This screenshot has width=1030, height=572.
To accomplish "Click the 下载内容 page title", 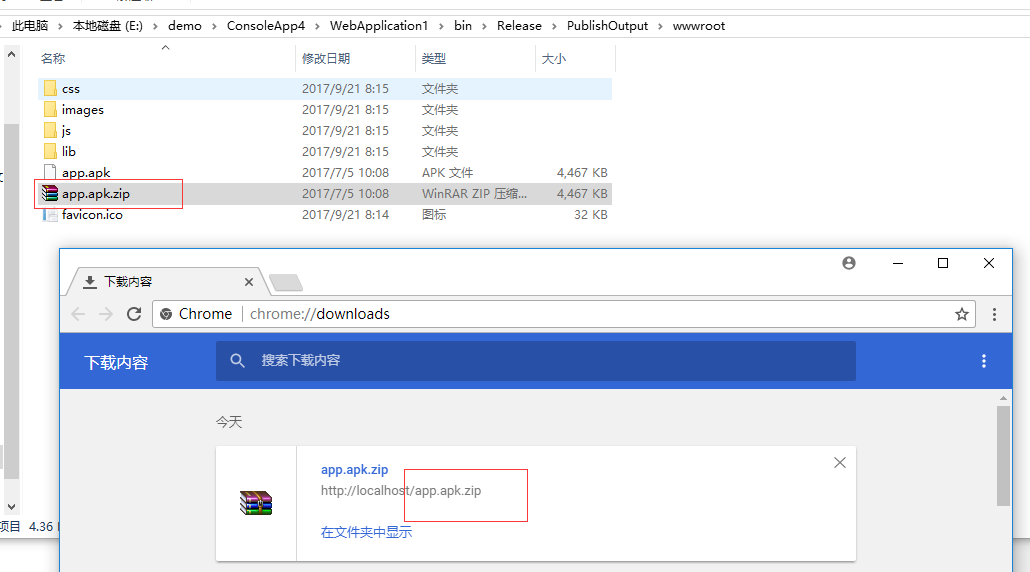I will (116, 363).
